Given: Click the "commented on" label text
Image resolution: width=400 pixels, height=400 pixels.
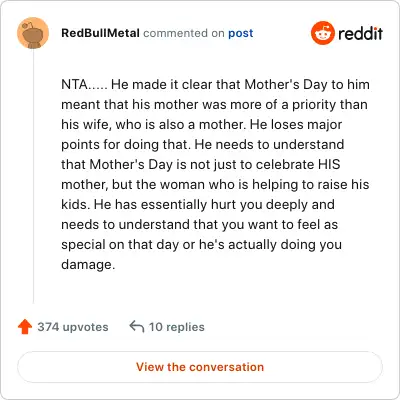Looking at the screenshot, I should [x=184, y=33].
